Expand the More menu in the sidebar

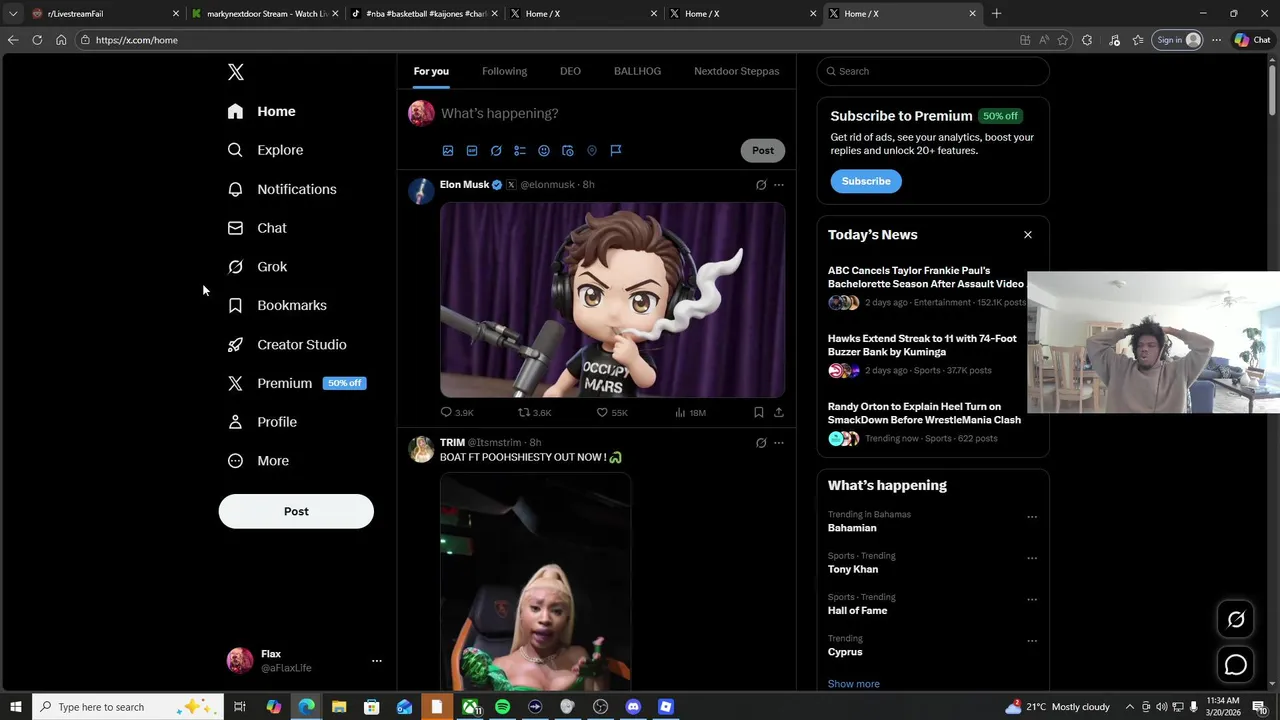pos(258,461)
